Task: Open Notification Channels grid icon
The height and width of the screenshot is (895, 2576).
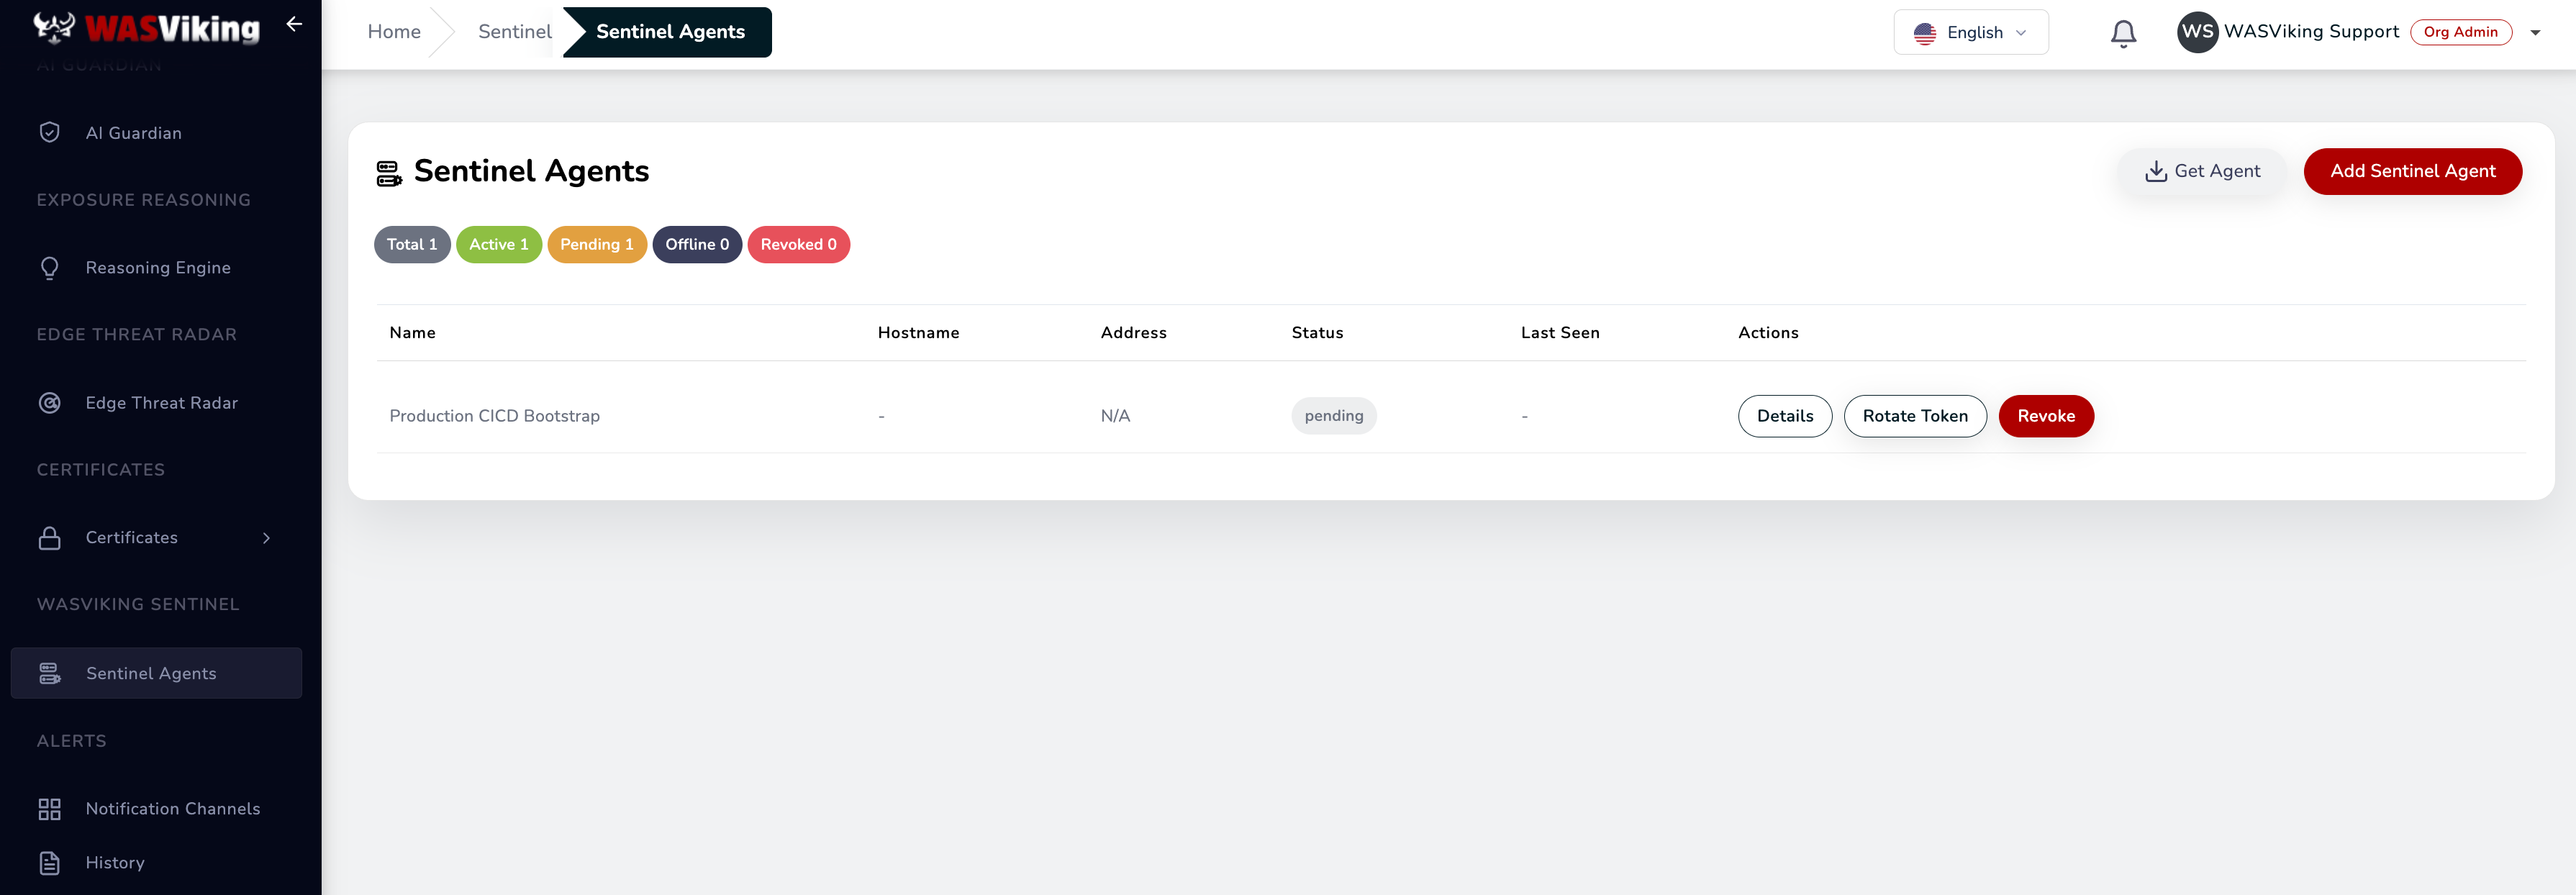Action: point(50,809)
